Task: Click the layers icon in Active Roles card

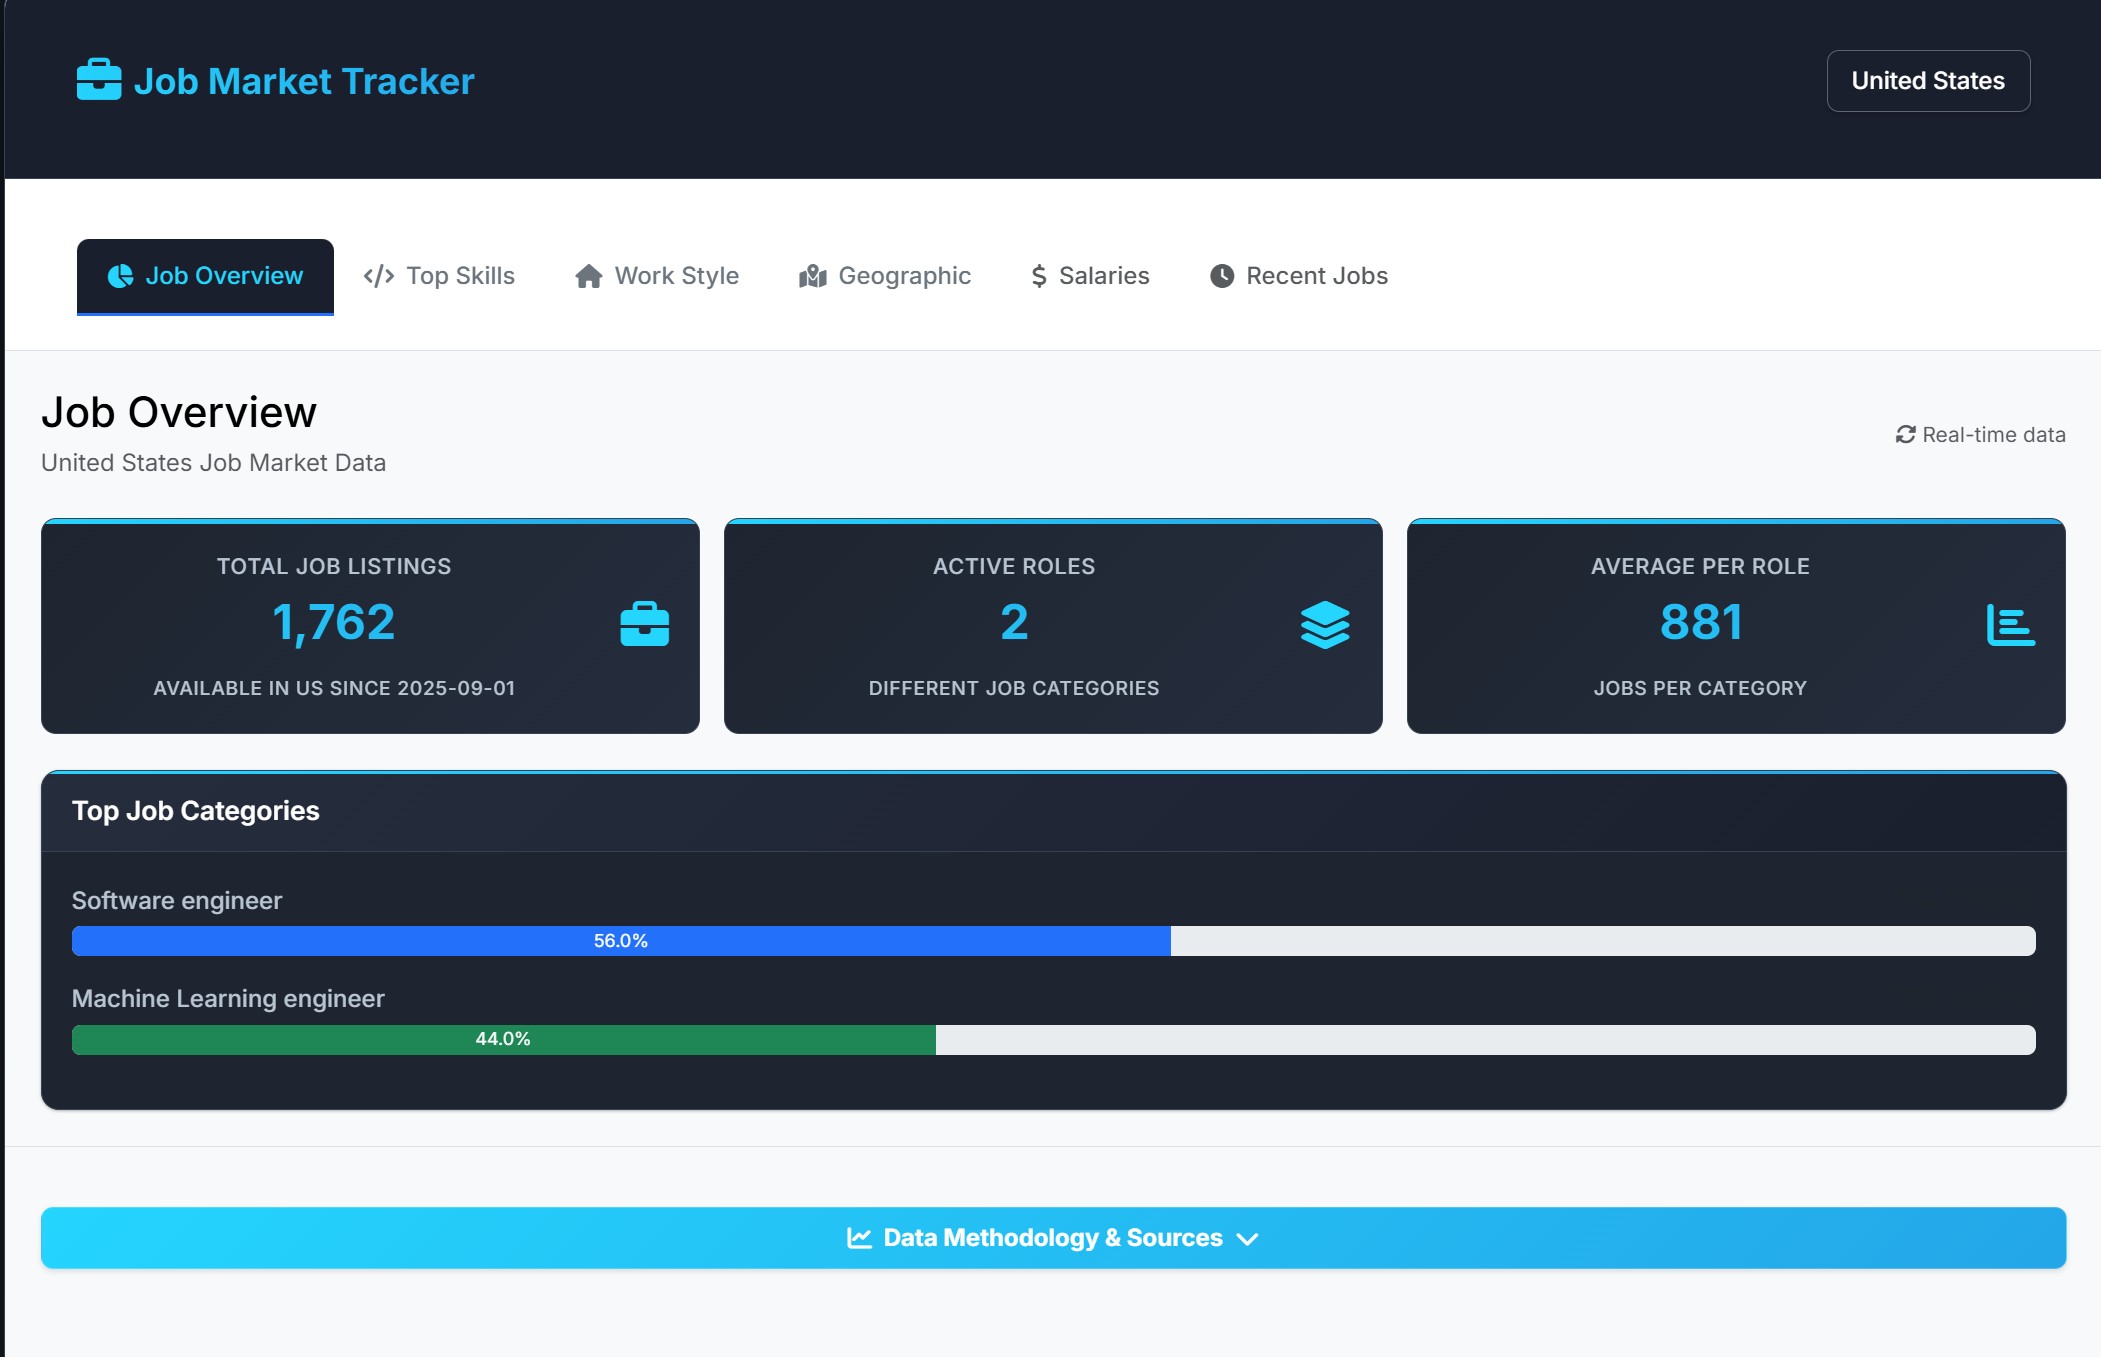Action: 1325,625
